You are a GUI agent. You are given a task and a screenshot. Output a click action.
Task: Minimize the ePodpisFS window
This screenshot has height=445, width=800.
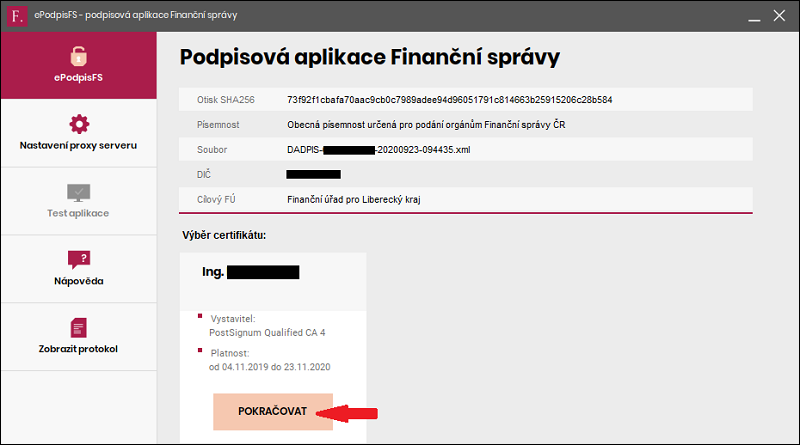pos(754,16)
